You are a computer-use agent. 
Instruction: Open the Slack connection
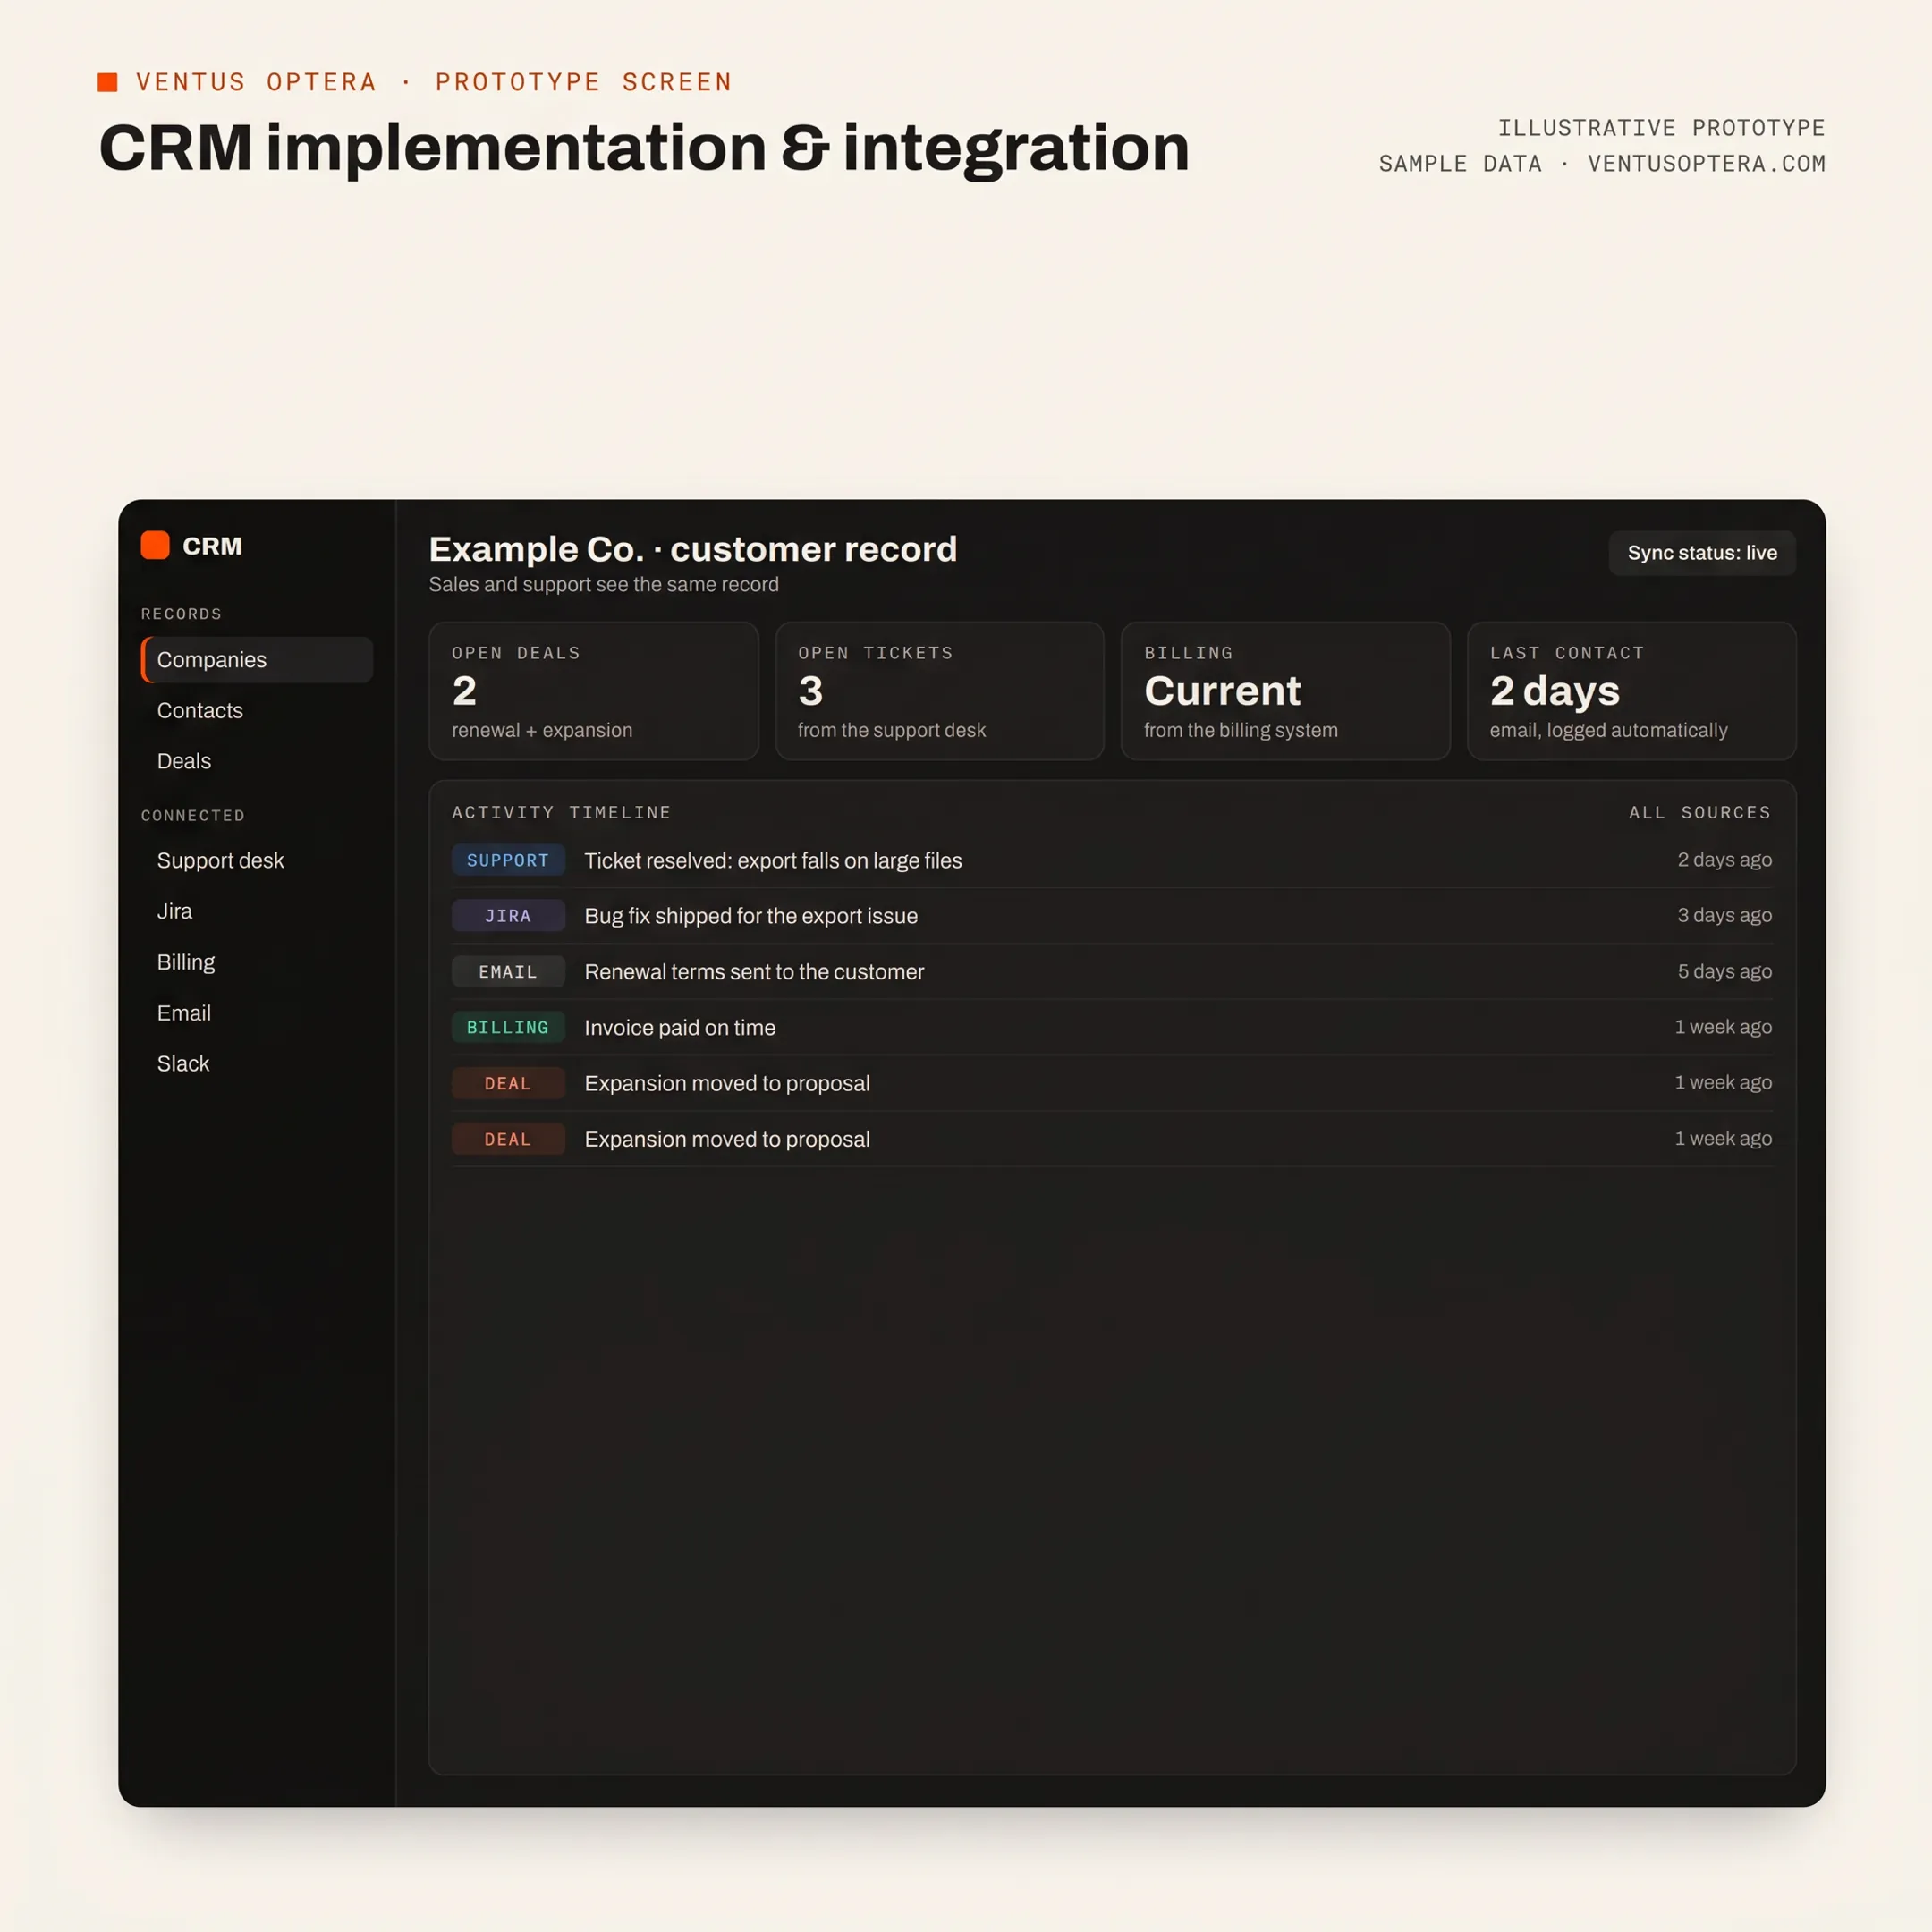click(183, 1063)
